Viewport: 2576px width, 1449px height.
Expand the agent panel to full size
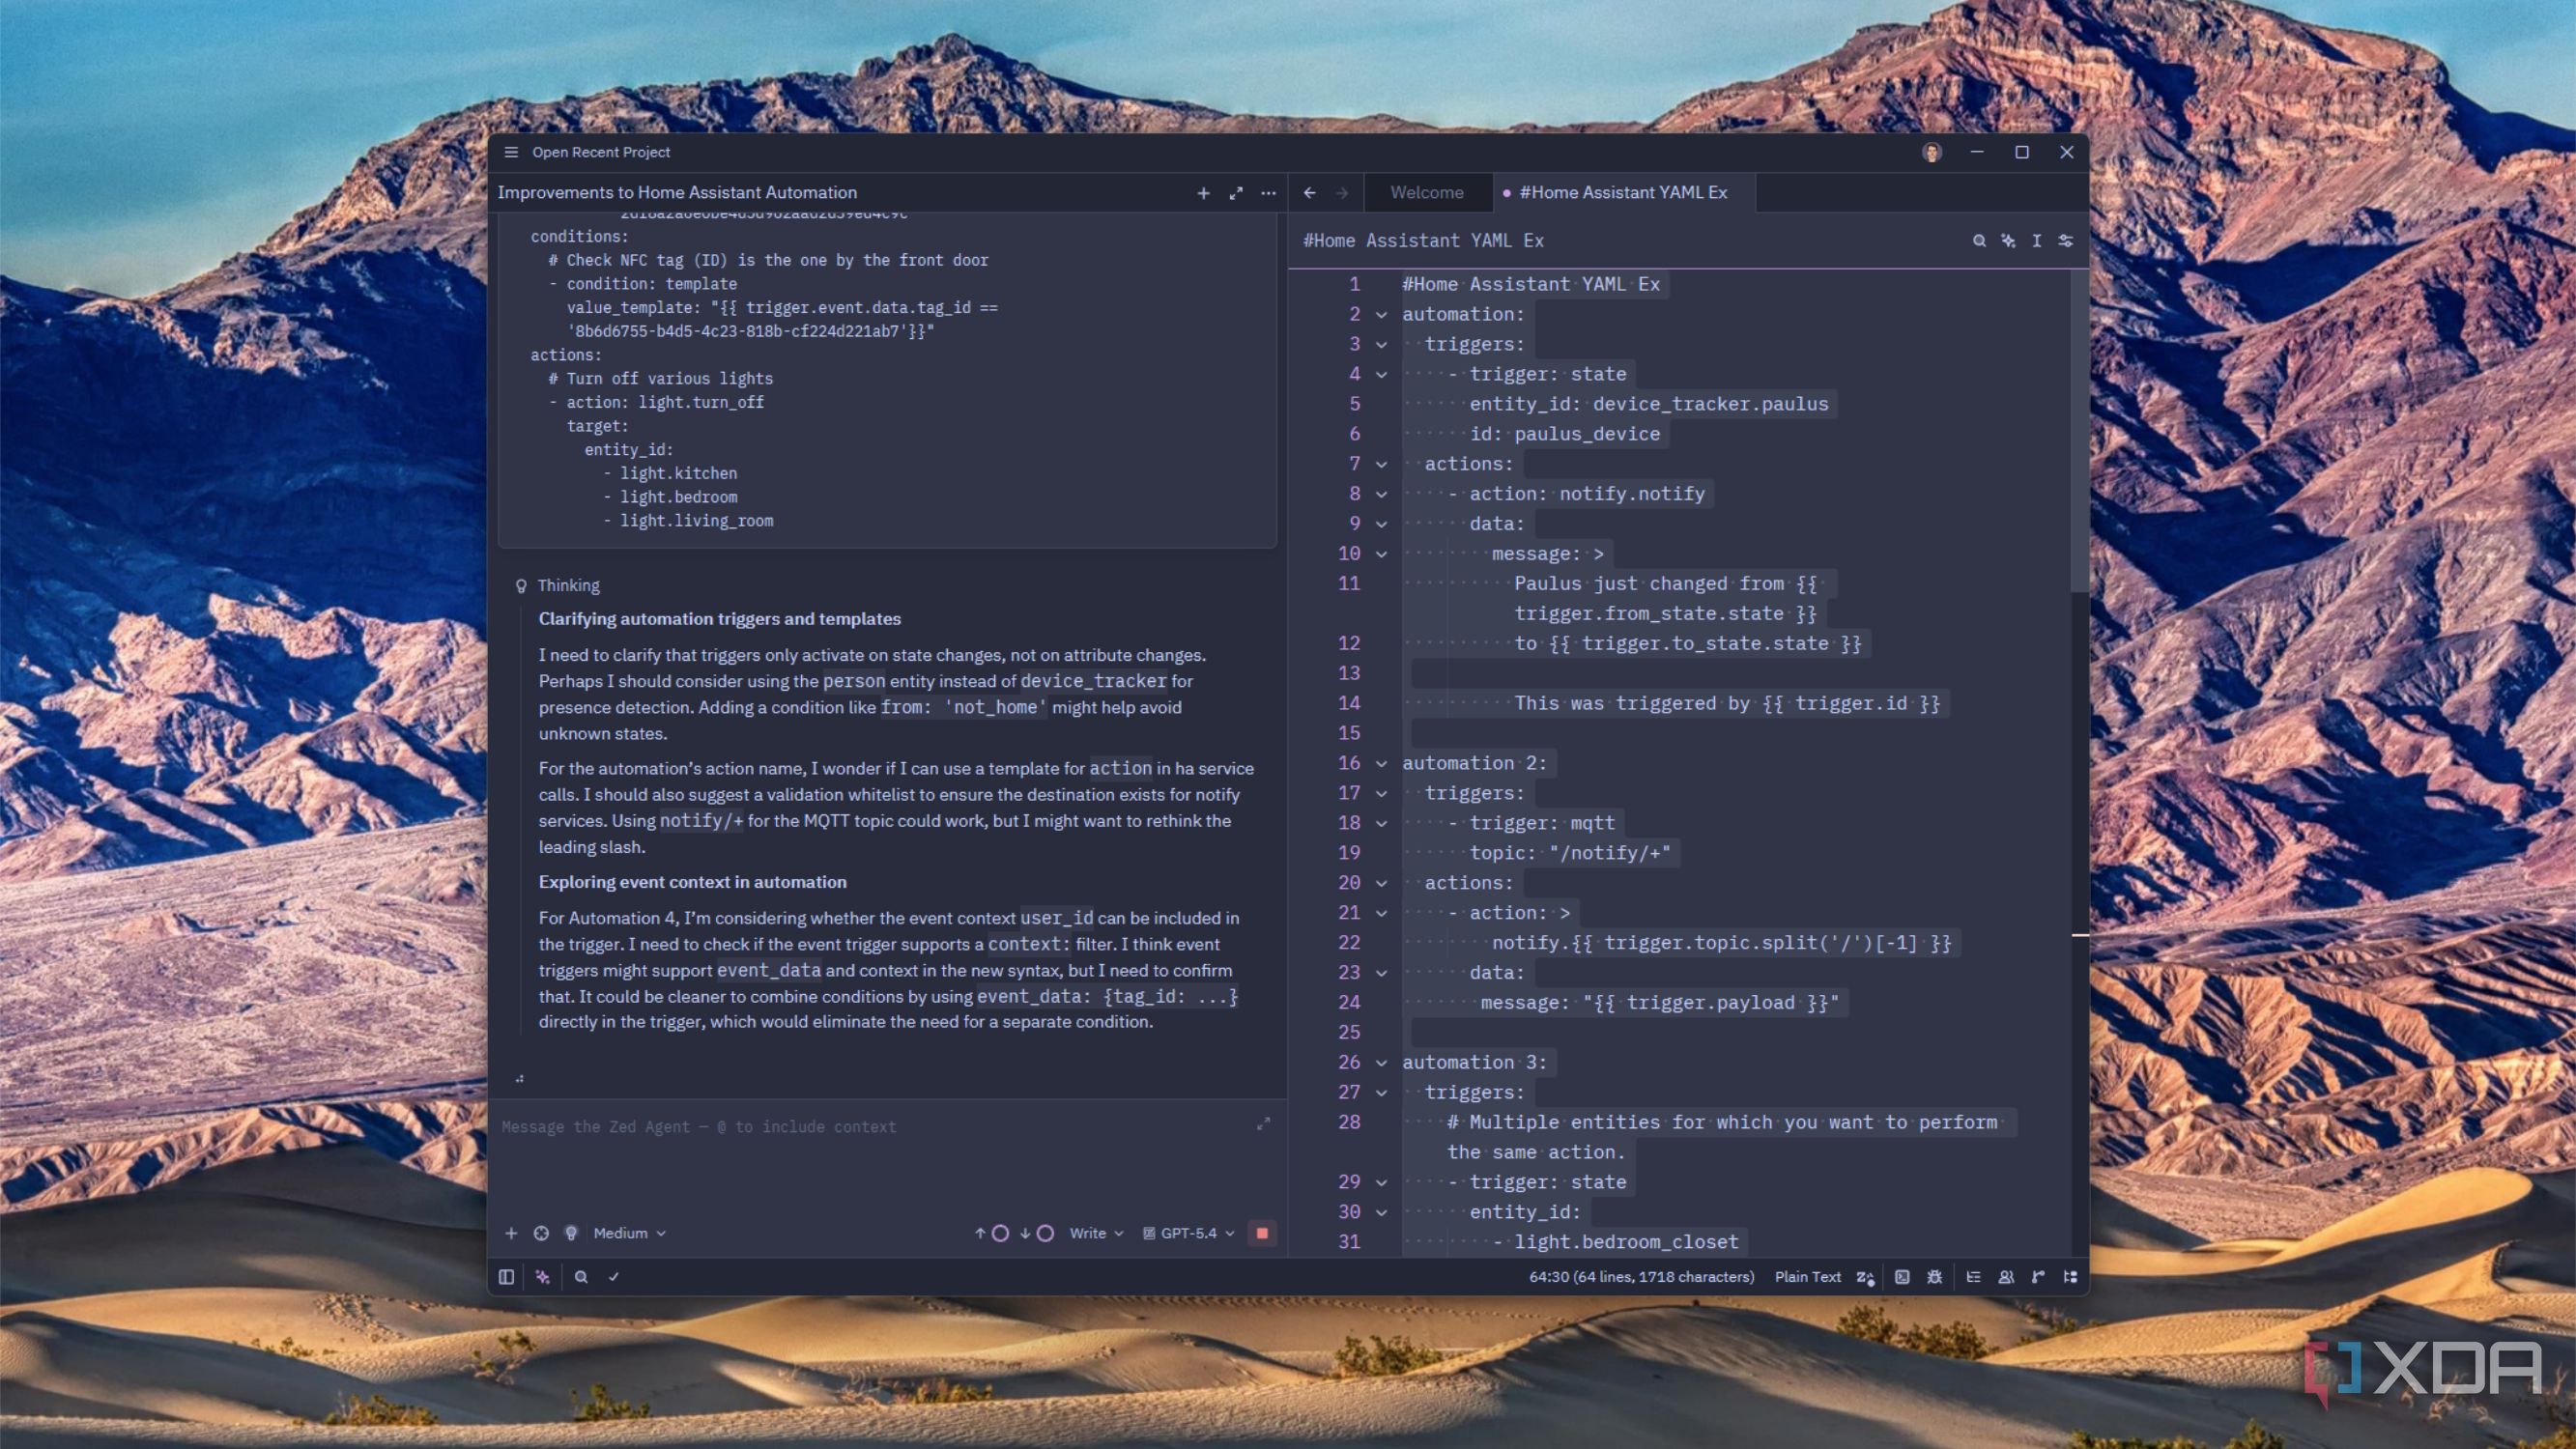tap(1236, 193)
